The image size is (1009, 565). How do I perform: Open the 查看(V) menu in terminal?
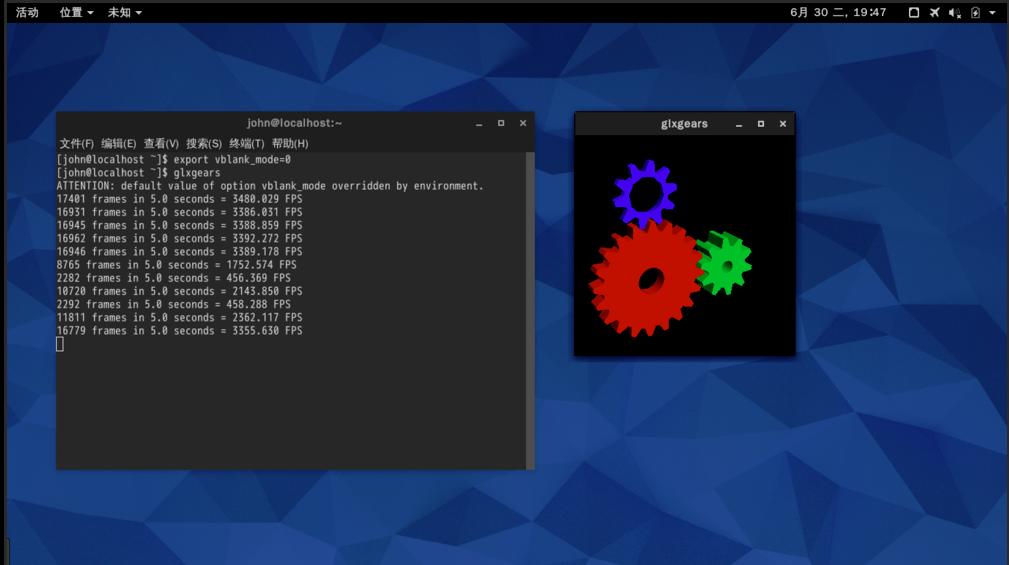point(161,144)
